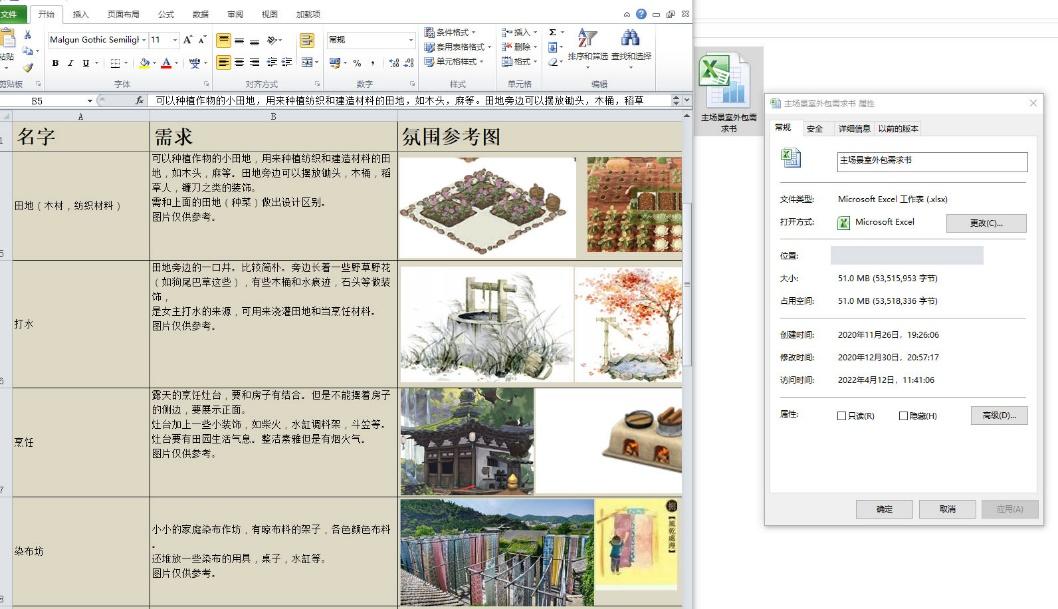Click the AutoSum sigma icon
This screenshot has height=609, width=1058.
(553, 32)
